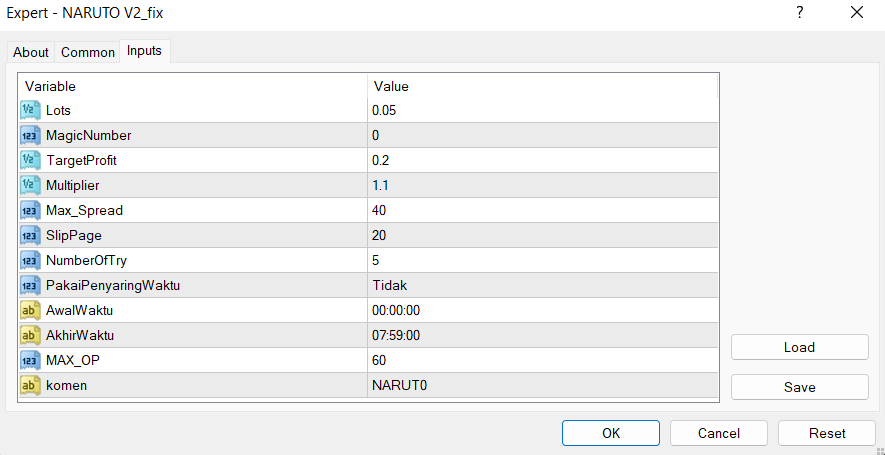
Task: Click the string icon next to AwalWaktu
Action: (30, 310)
